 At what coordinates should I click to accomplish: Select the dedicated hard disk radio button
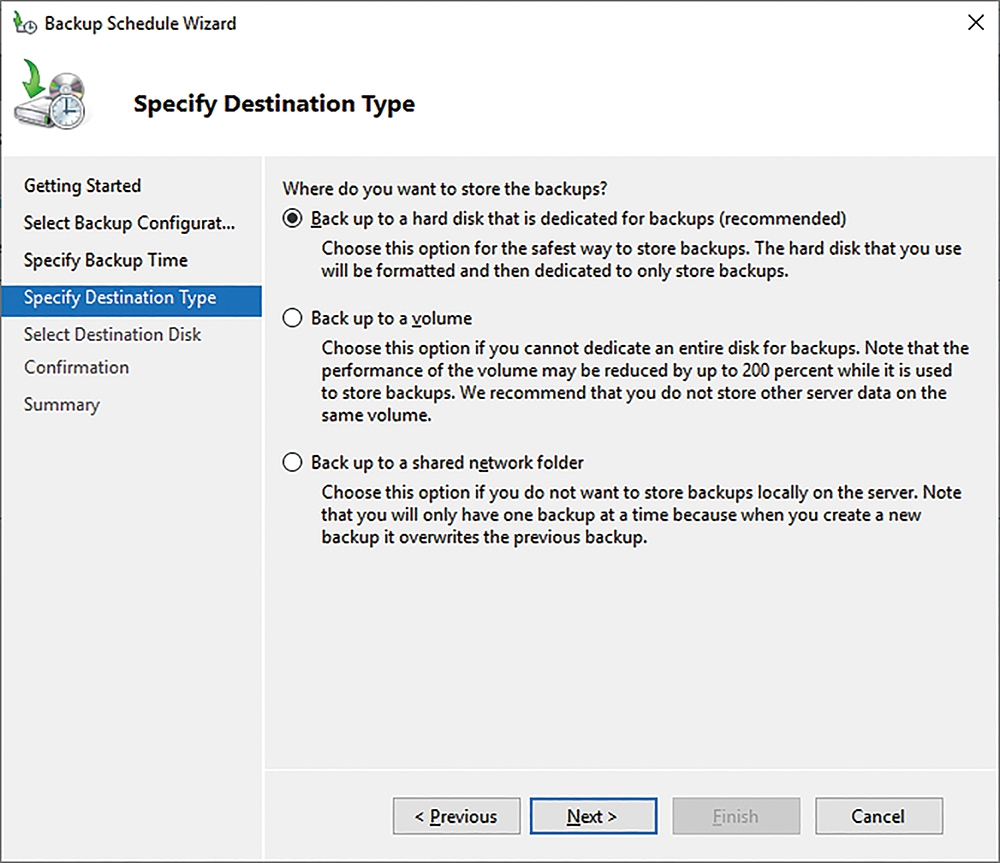[292, 219]
